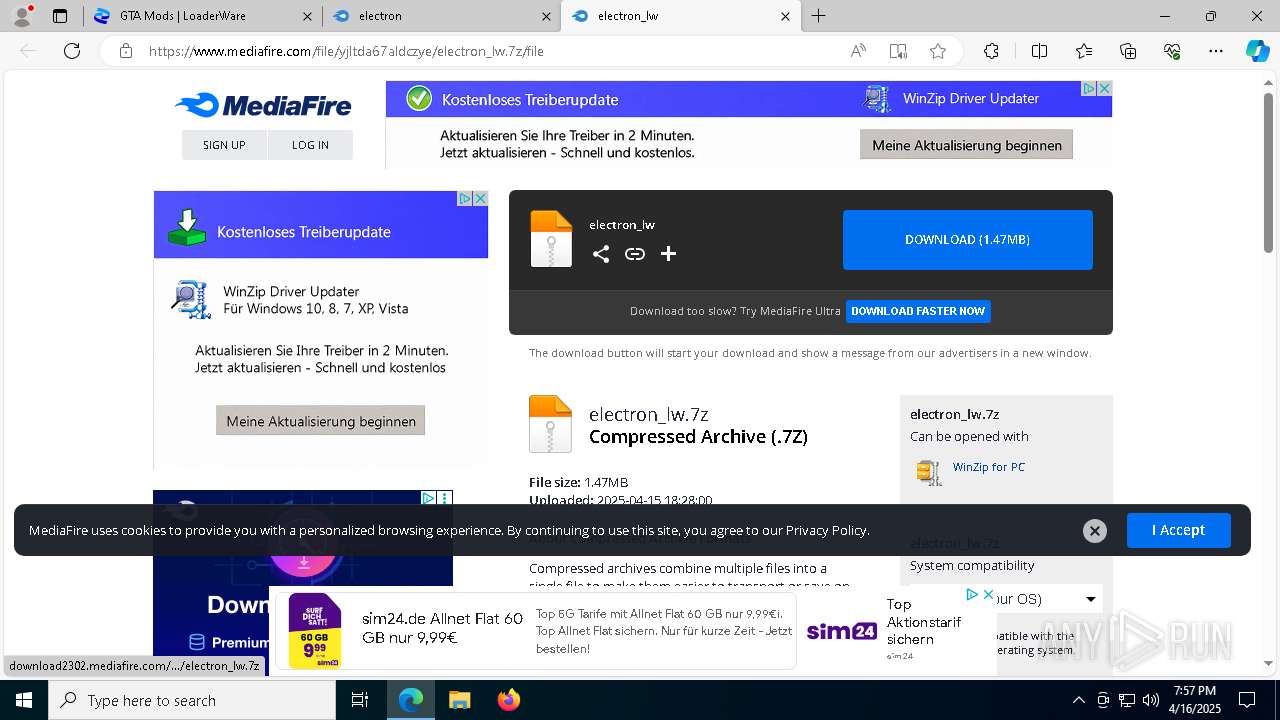Dismiss the cookie notice with X
1280x720 pixels.
(1095, 531)
